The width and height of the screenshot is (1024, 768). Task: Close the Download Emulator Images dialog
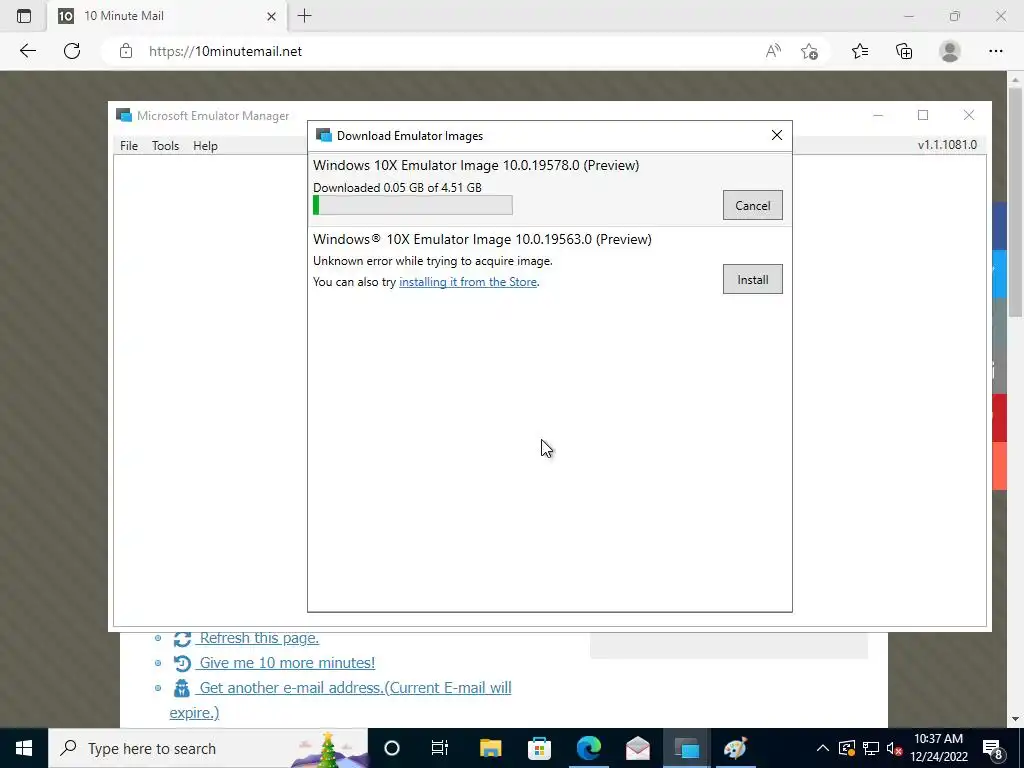pyautogui.click(x=776, y=135)
